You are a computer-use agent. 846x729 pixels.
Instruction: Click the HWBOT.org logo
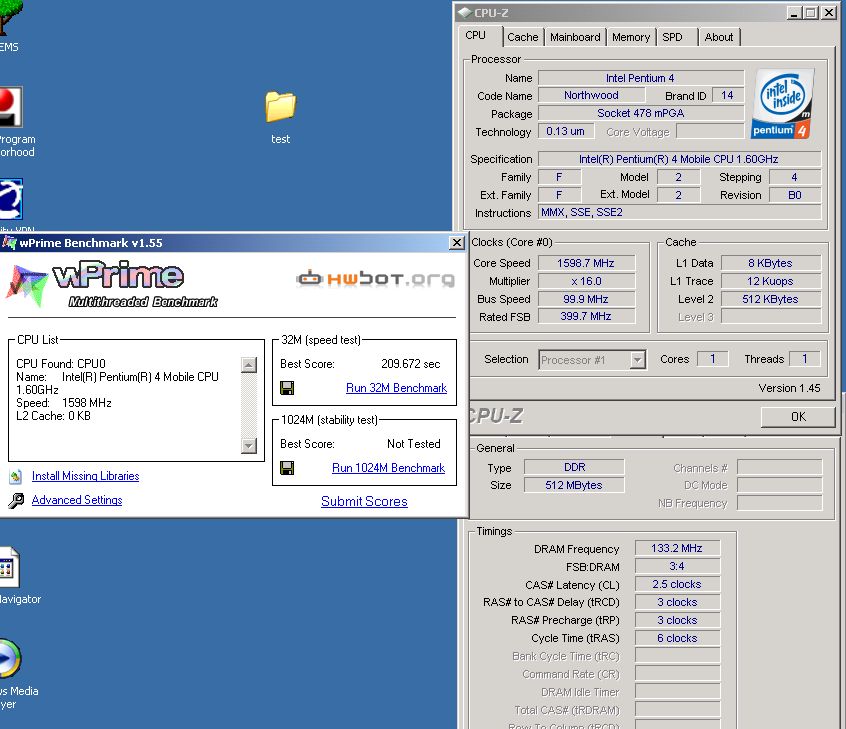tap(376, 278)
